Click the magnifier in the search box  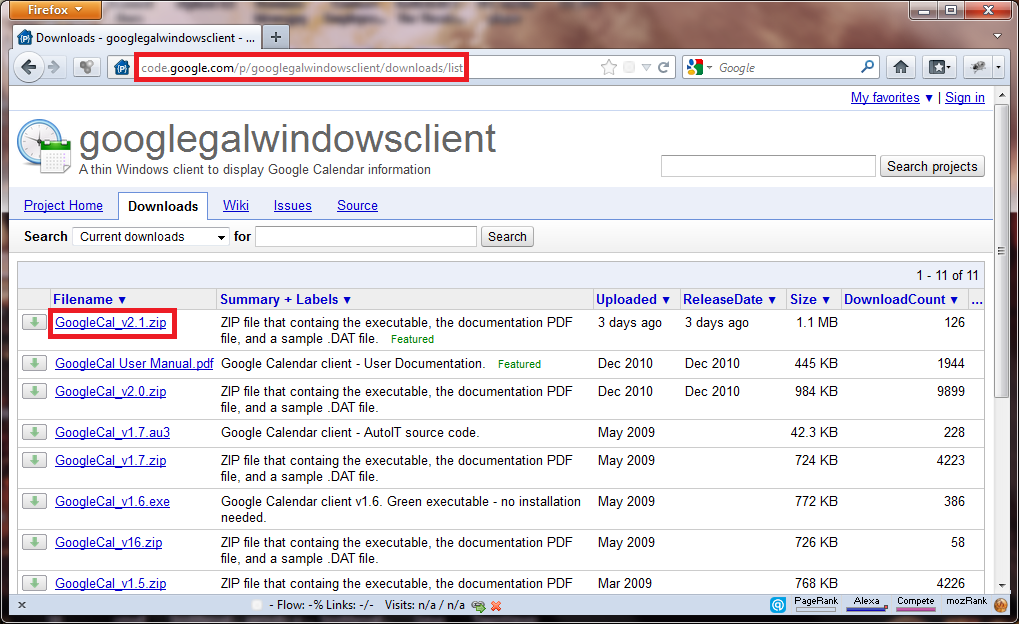[867, 67]
